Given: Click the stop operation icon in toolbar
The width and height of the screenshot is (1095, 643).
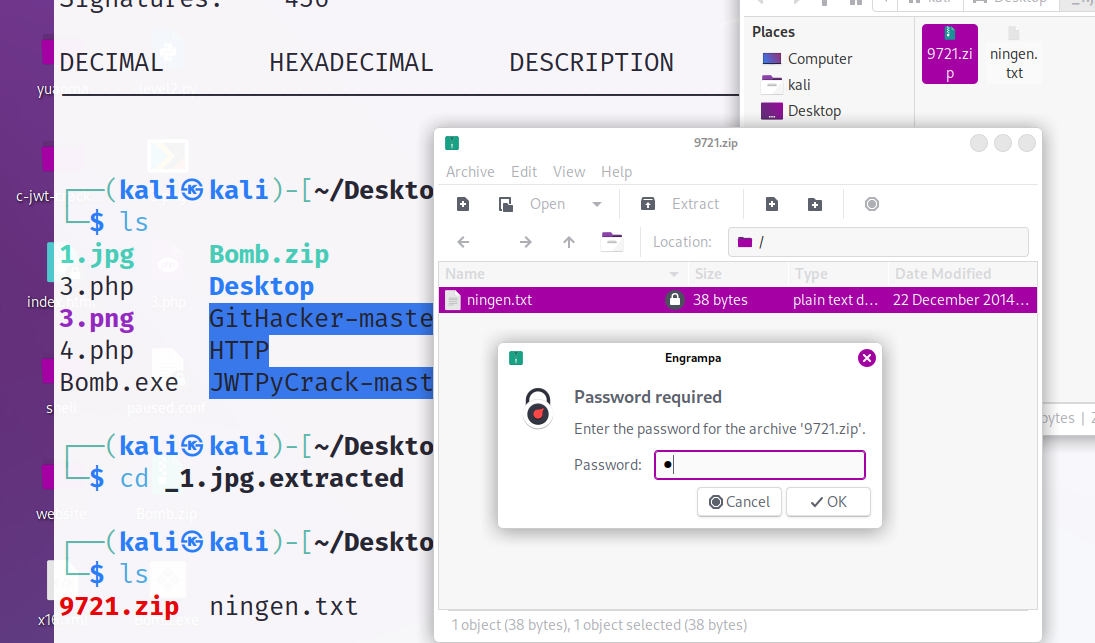Looking at the screenshot, I should pyautogui.click(x=872, y=204).
